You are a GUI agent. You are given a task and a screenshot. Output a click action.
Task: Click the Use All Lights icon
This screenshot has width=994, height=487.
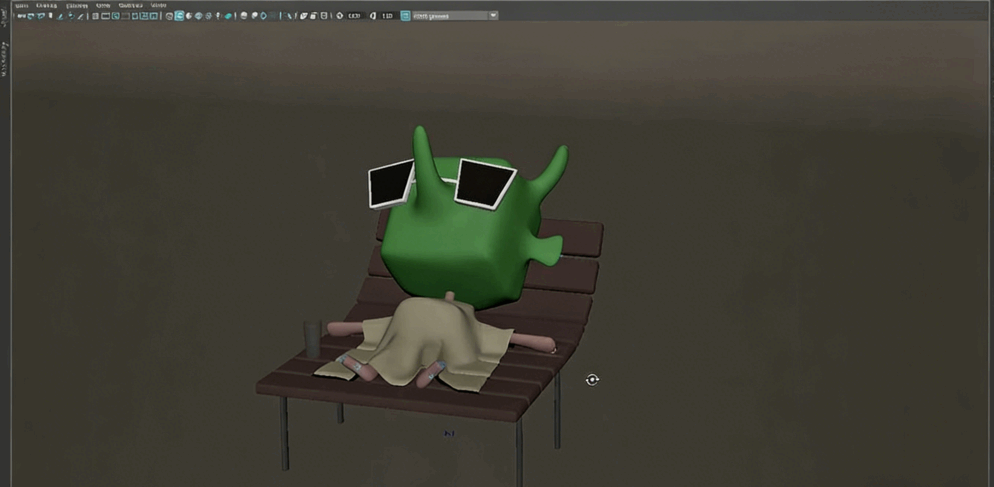(218, 16)
